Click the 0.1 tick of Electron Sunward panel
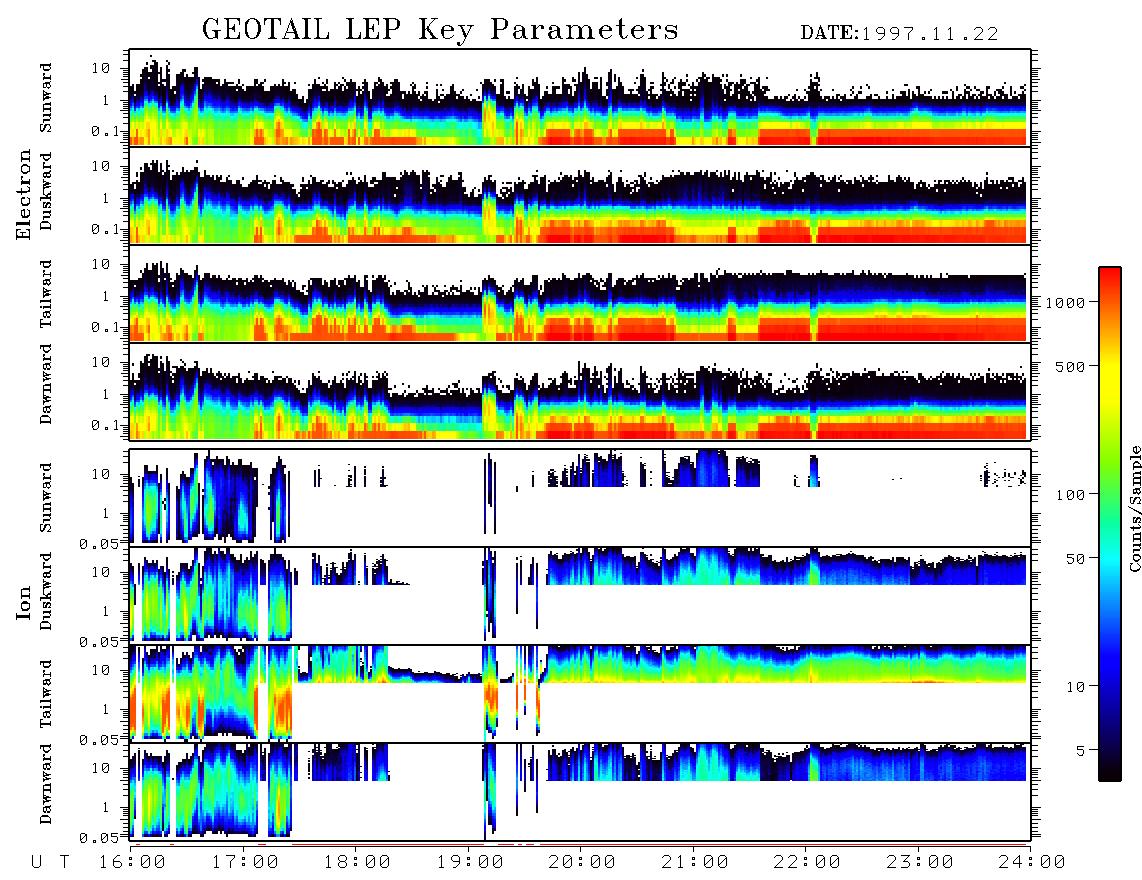 [x=108, y=131]
